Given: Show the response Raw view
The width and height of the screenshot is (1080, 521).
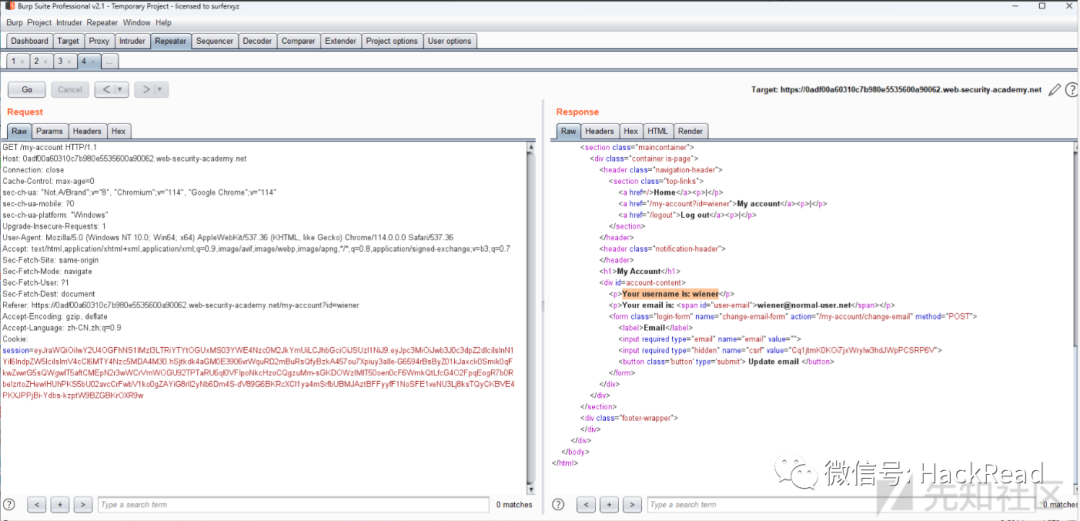Looking at the screenshot, I should coord(568,131).
